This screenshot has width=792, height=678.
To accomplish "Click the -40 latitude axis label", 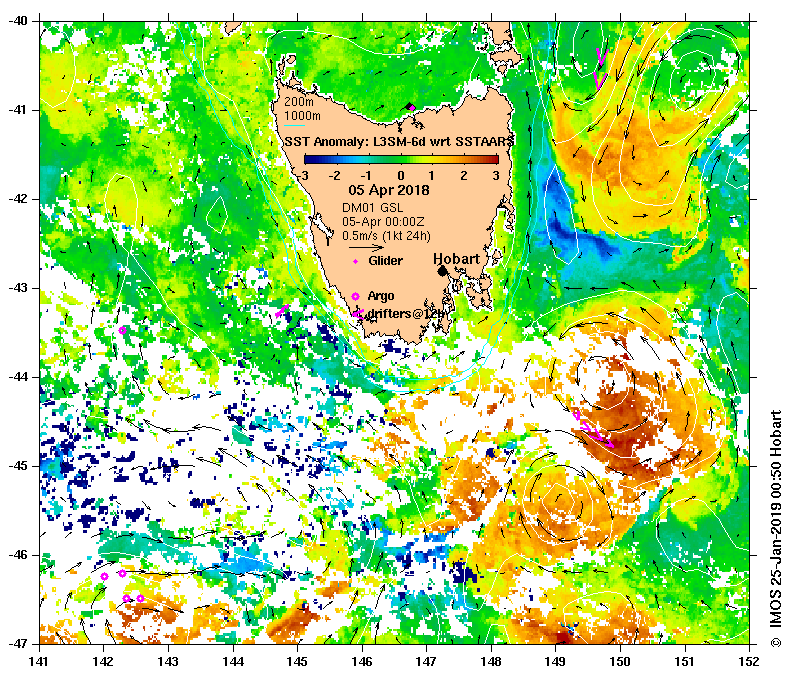I will tap(17, 21).
